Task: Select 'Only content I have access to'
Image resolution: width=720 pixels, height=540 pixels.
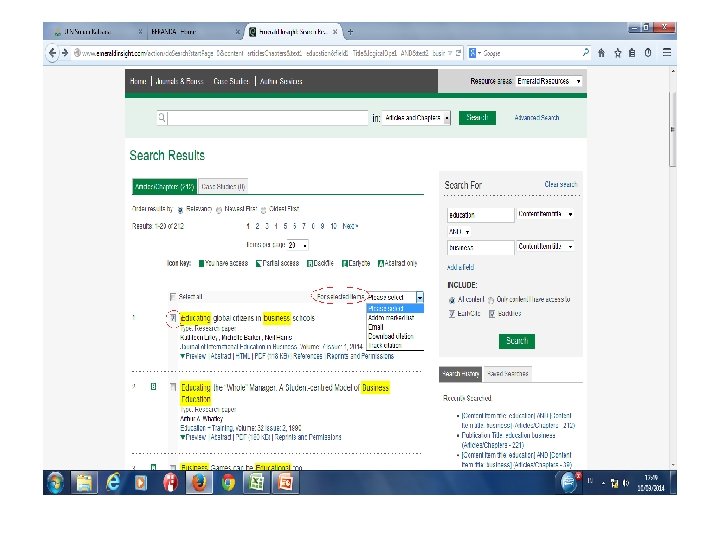Action: pos(491,300)
